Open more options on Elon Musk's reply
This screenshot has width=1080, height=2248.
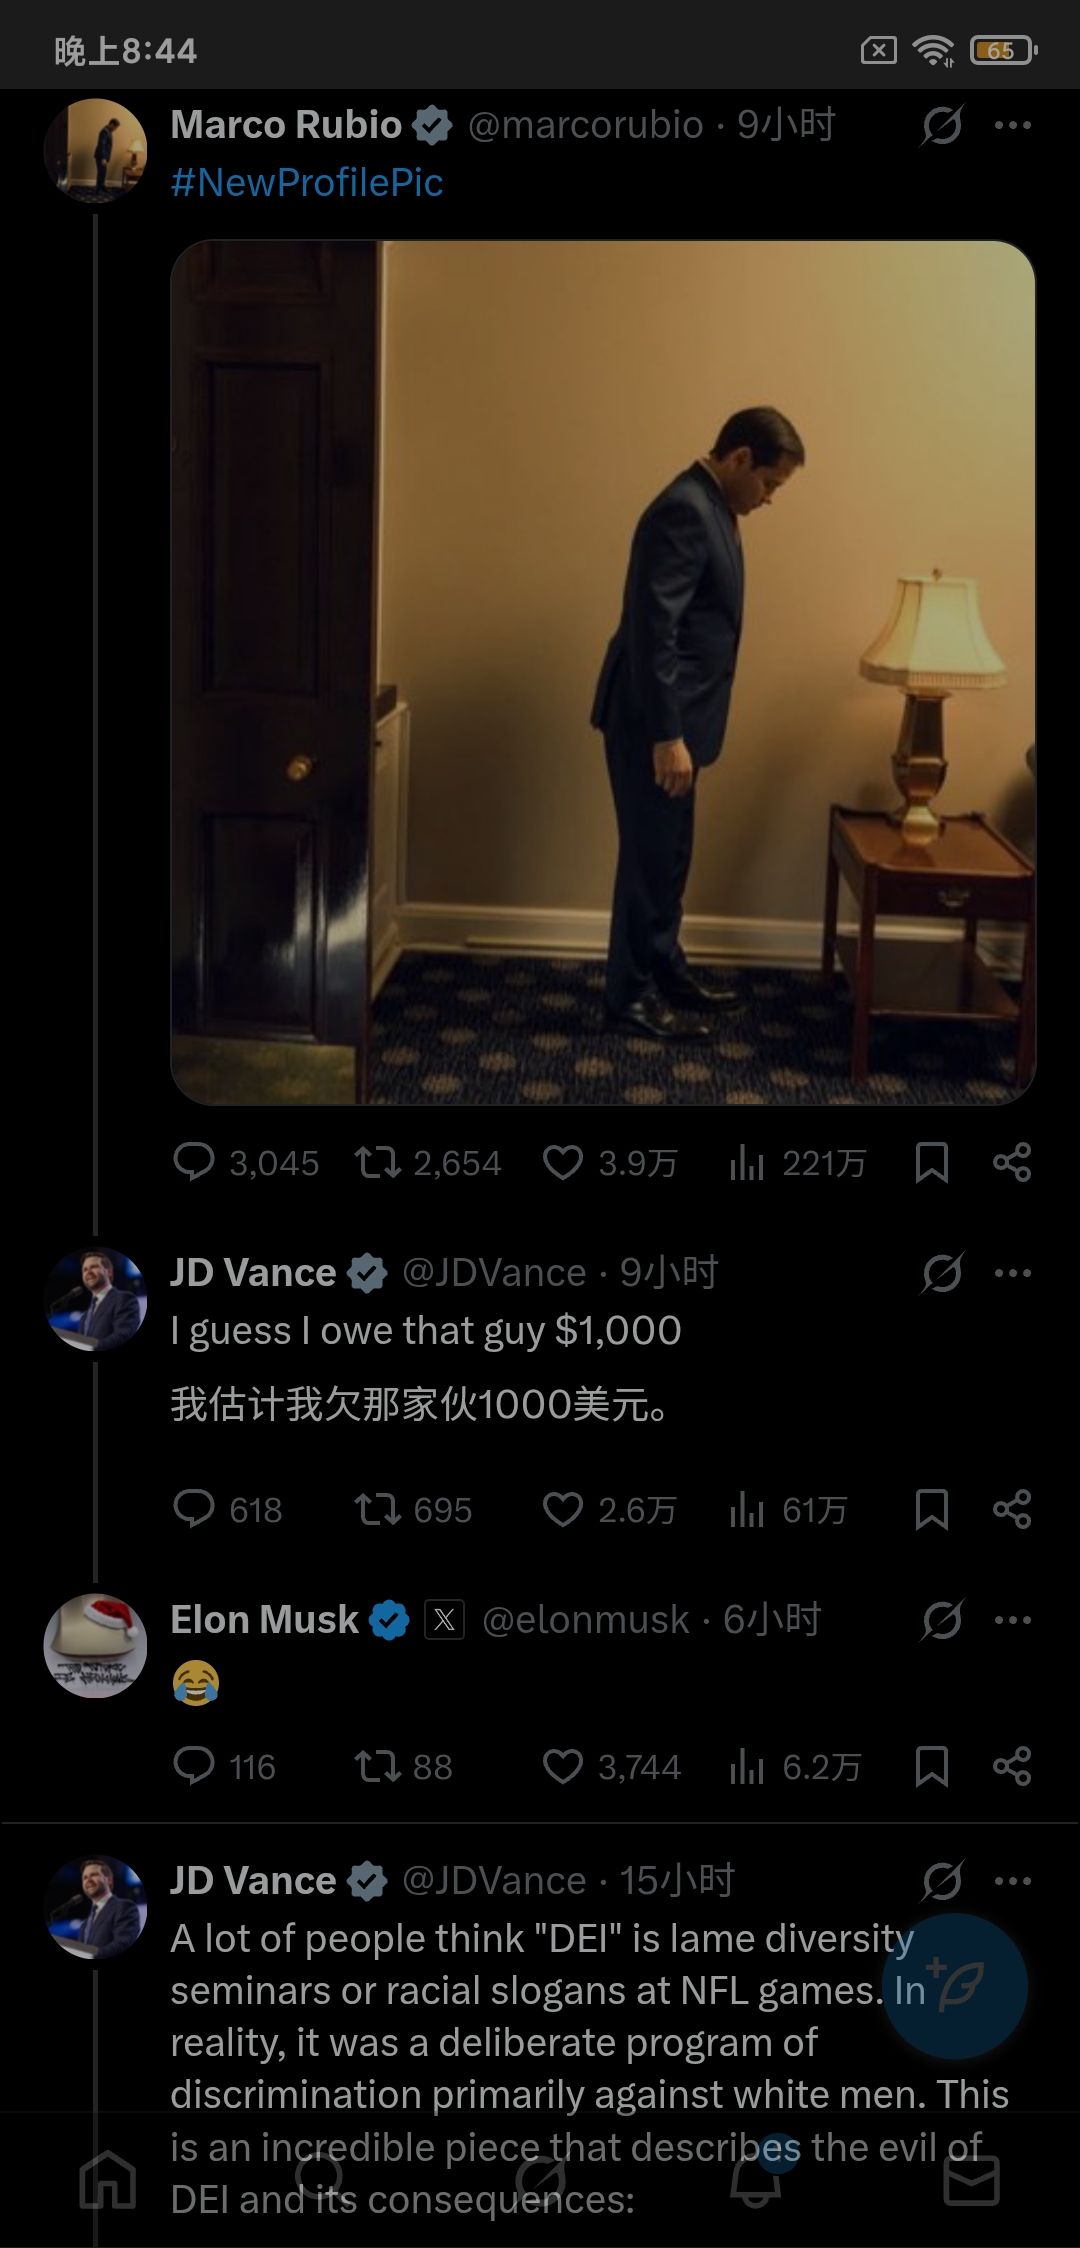click(1013, 1620)
